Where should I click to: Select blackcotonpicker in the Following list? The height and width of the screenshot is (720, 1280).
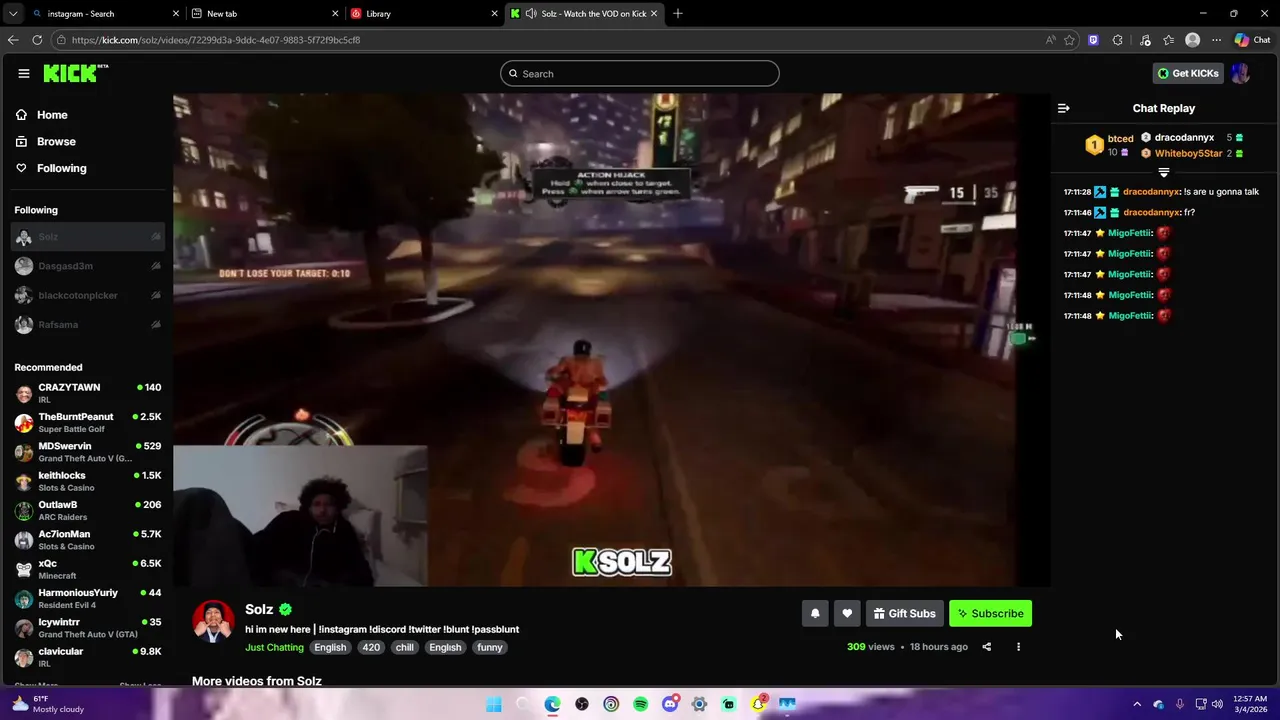tap(88, 295)
